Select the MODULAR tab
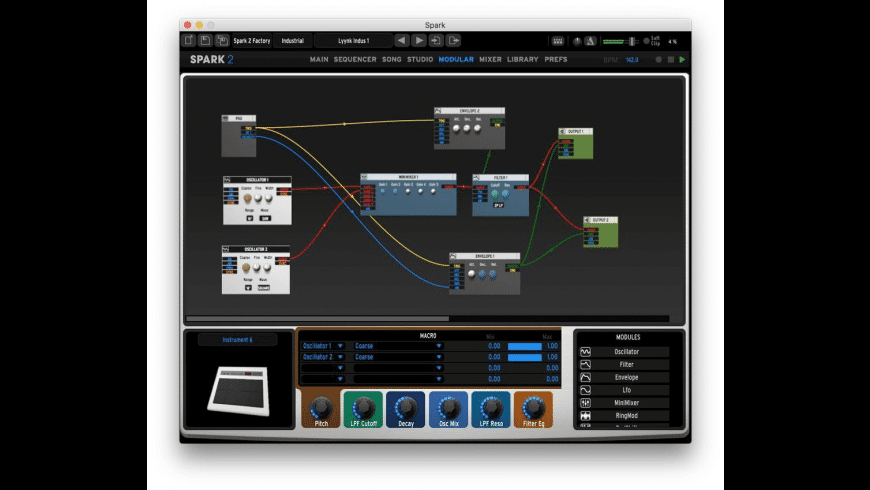This screenshot has height=490, width=870. [456, 59]
